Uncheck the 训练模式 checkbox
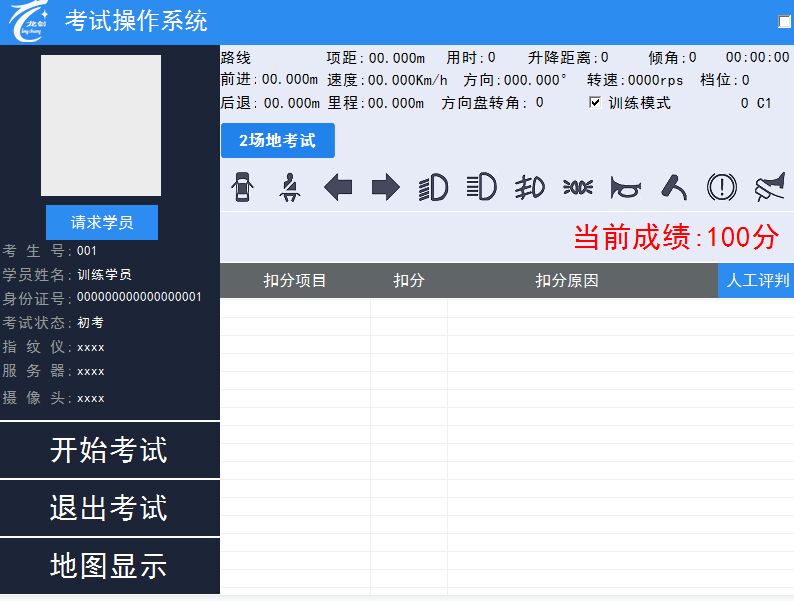Viewport: 794px width, 601px height. coord(595,103)
